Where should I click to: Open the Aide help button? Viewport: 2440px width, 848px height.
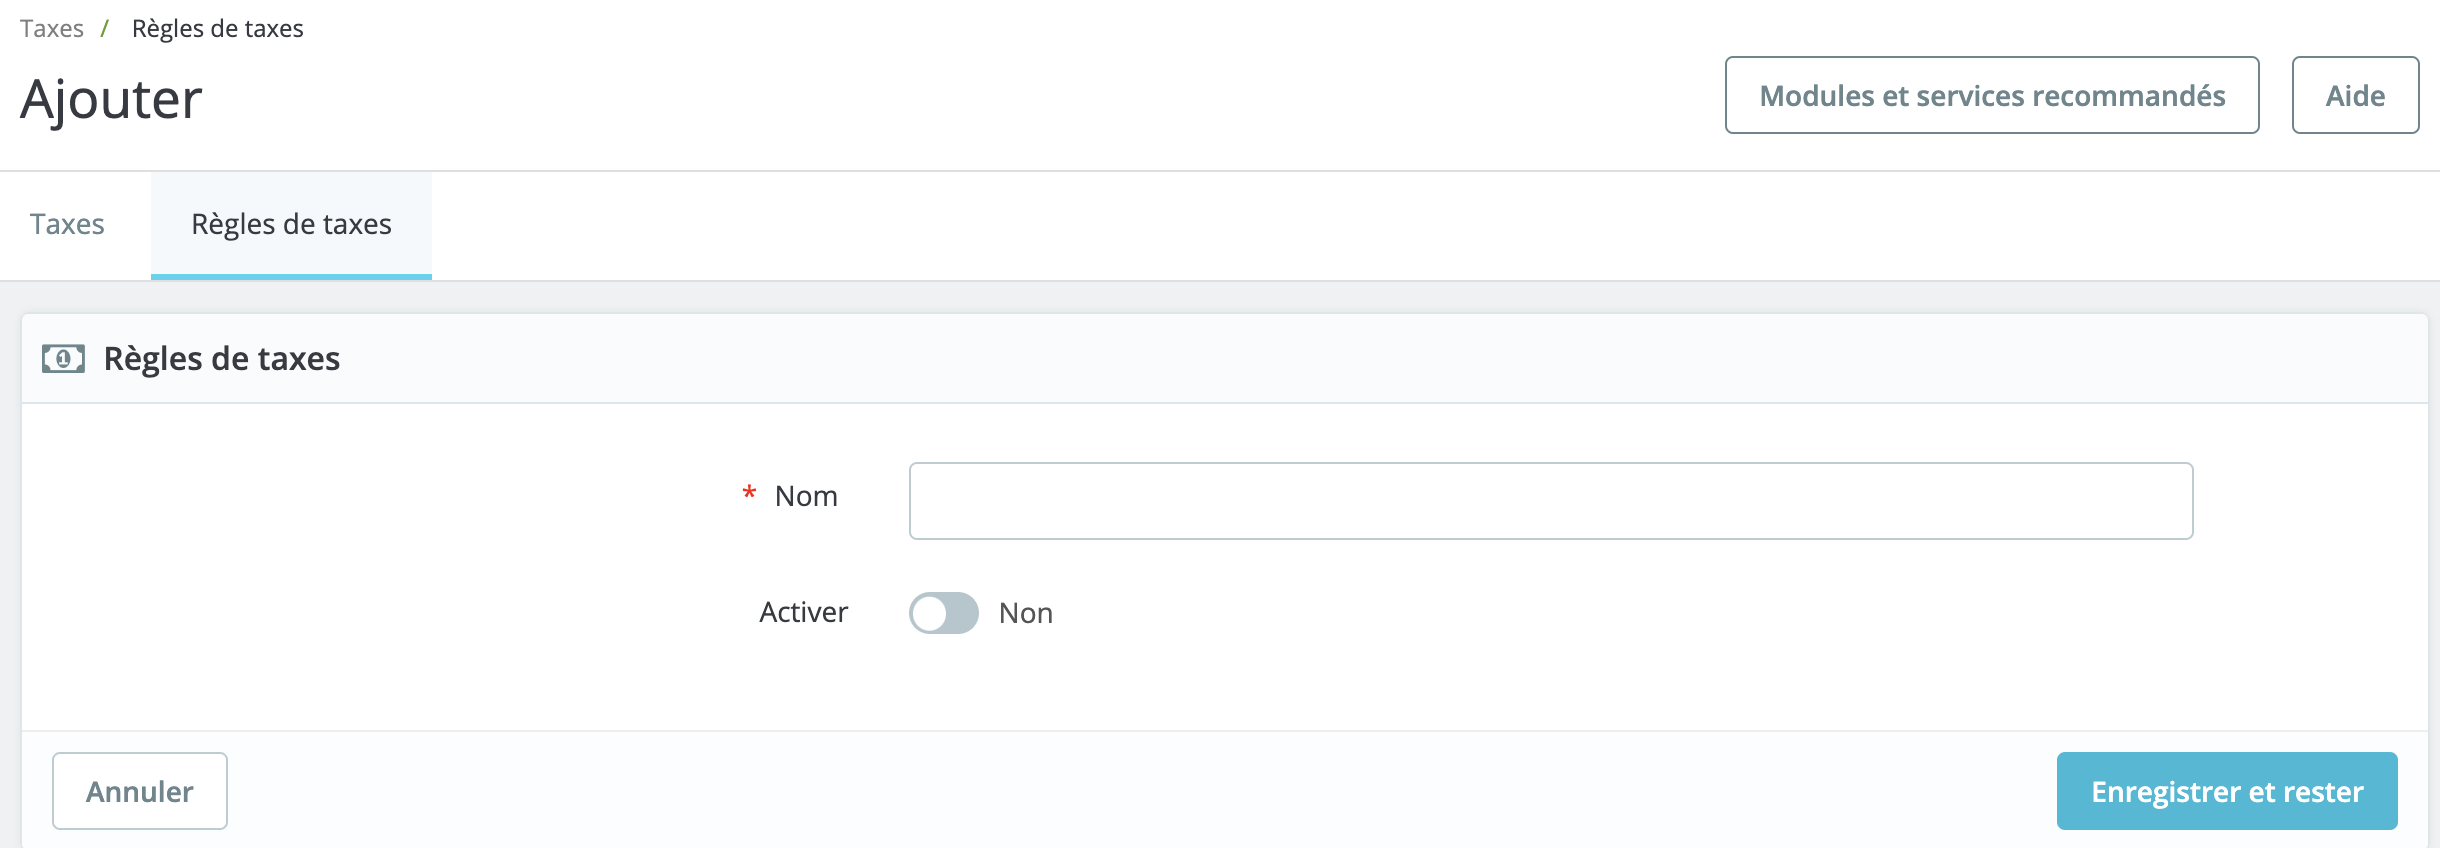coord(2355,95)
